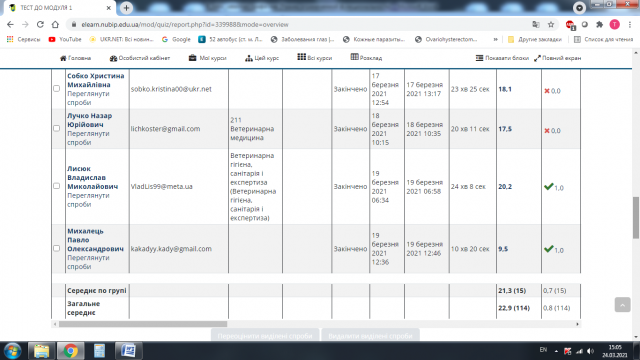Open the extensions puzzle icon

pos(599,24)
